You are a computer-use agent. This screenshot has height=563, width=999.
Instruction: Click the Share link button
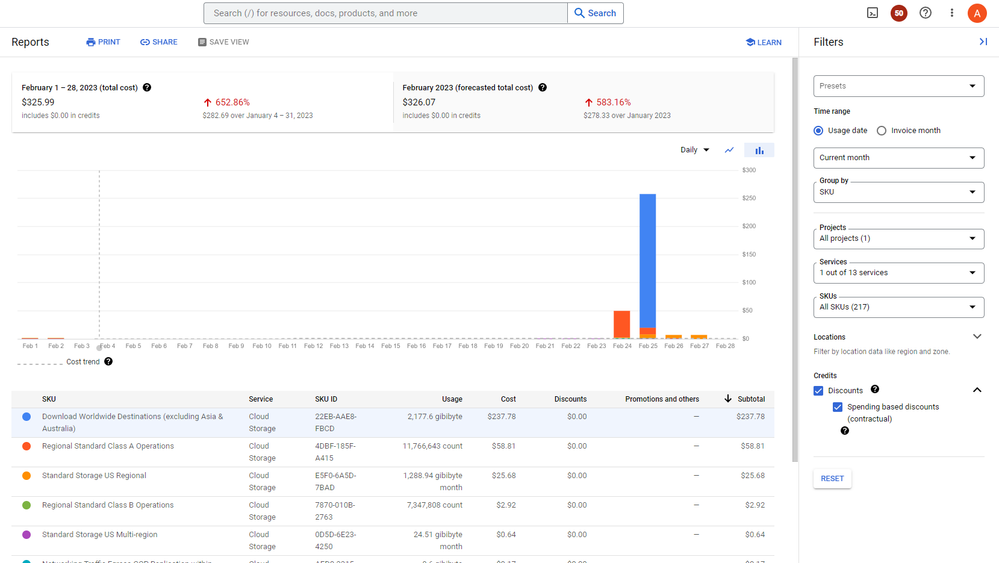coord(159,42)
